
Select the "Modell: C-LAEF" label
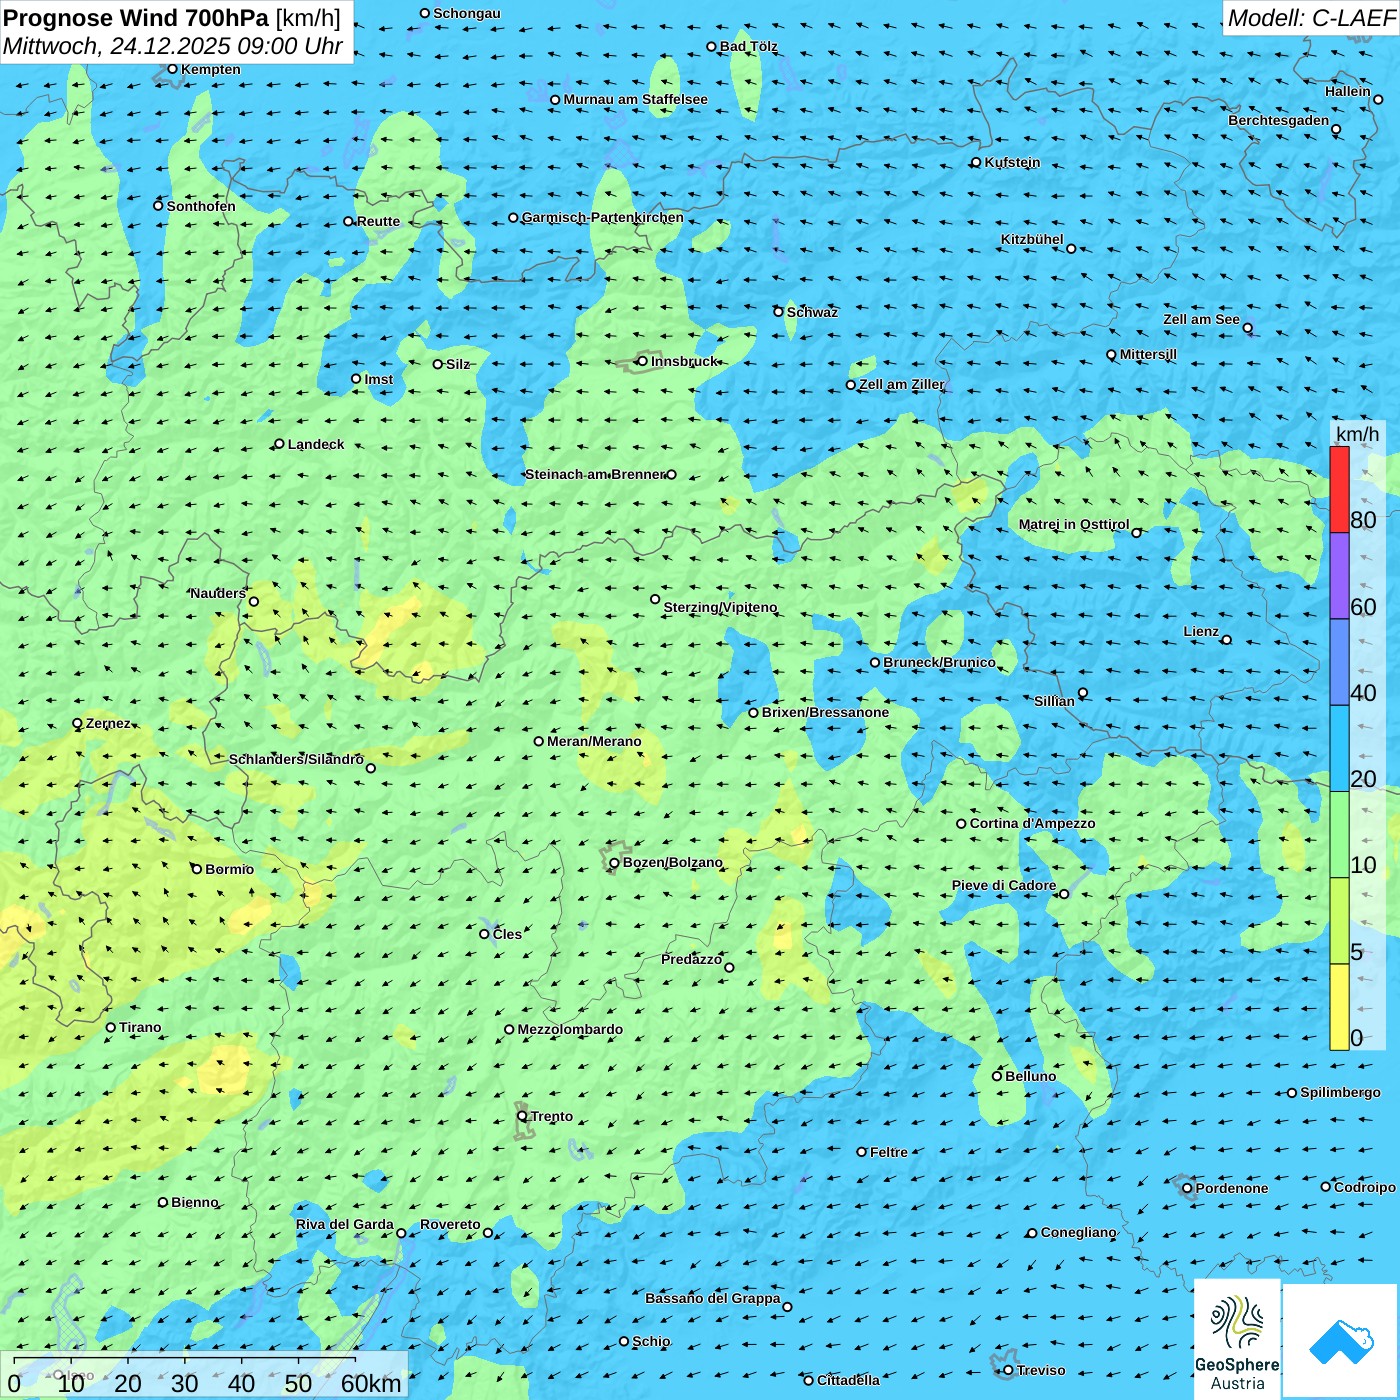1311,18
